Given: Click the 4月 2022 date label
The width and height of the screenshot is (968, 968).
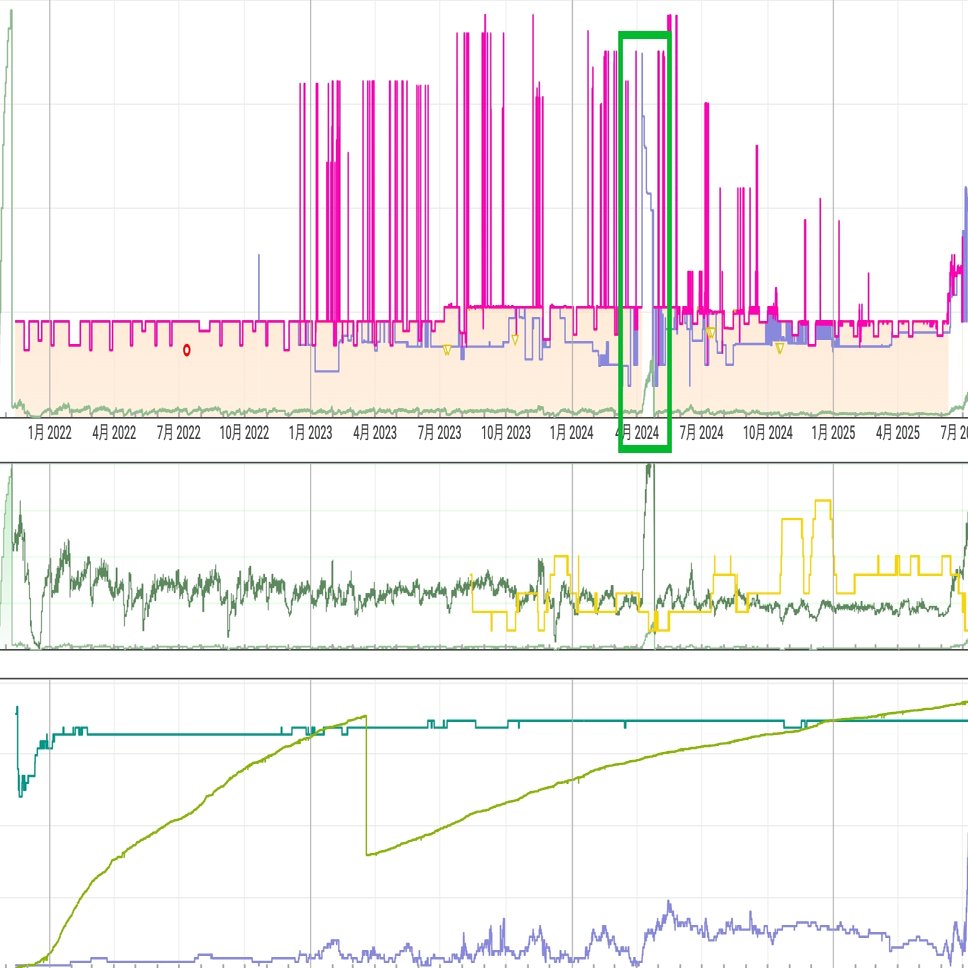Looking at the screenshot, I should pos(114,433).
